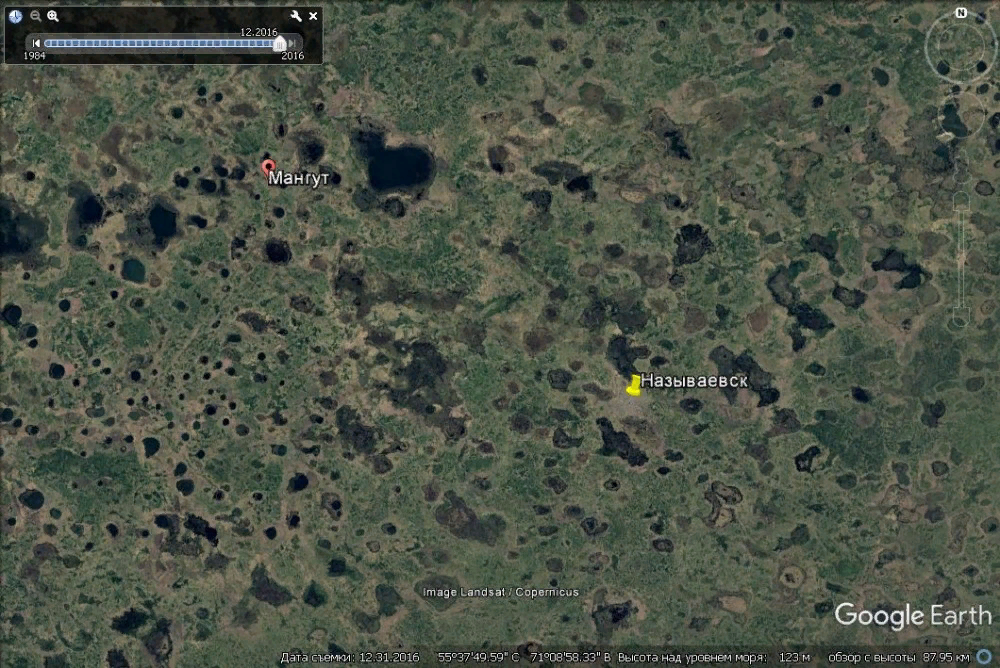Click the red Мангут placemark pin
The height and width of the screenshot is (668, 1000).
coord(268,168)
